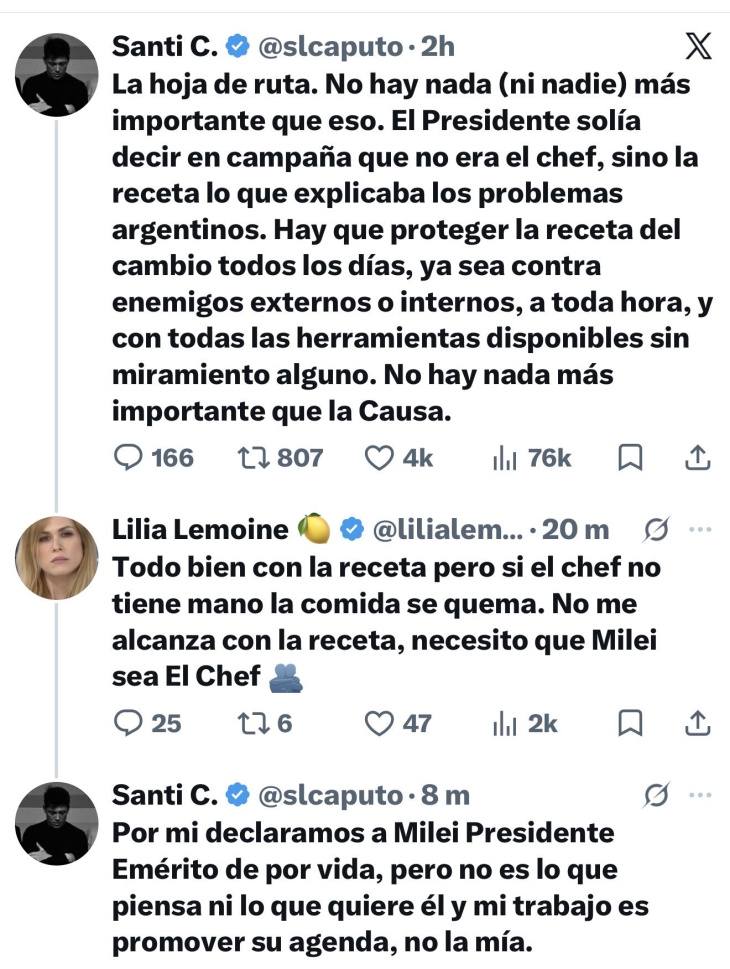The height and width of the screenshot is (969, 730).
Task: Repost Lilia Lemoine's tweet with 6 reposts
Action: pyautogui.click(x=265, y=723)
